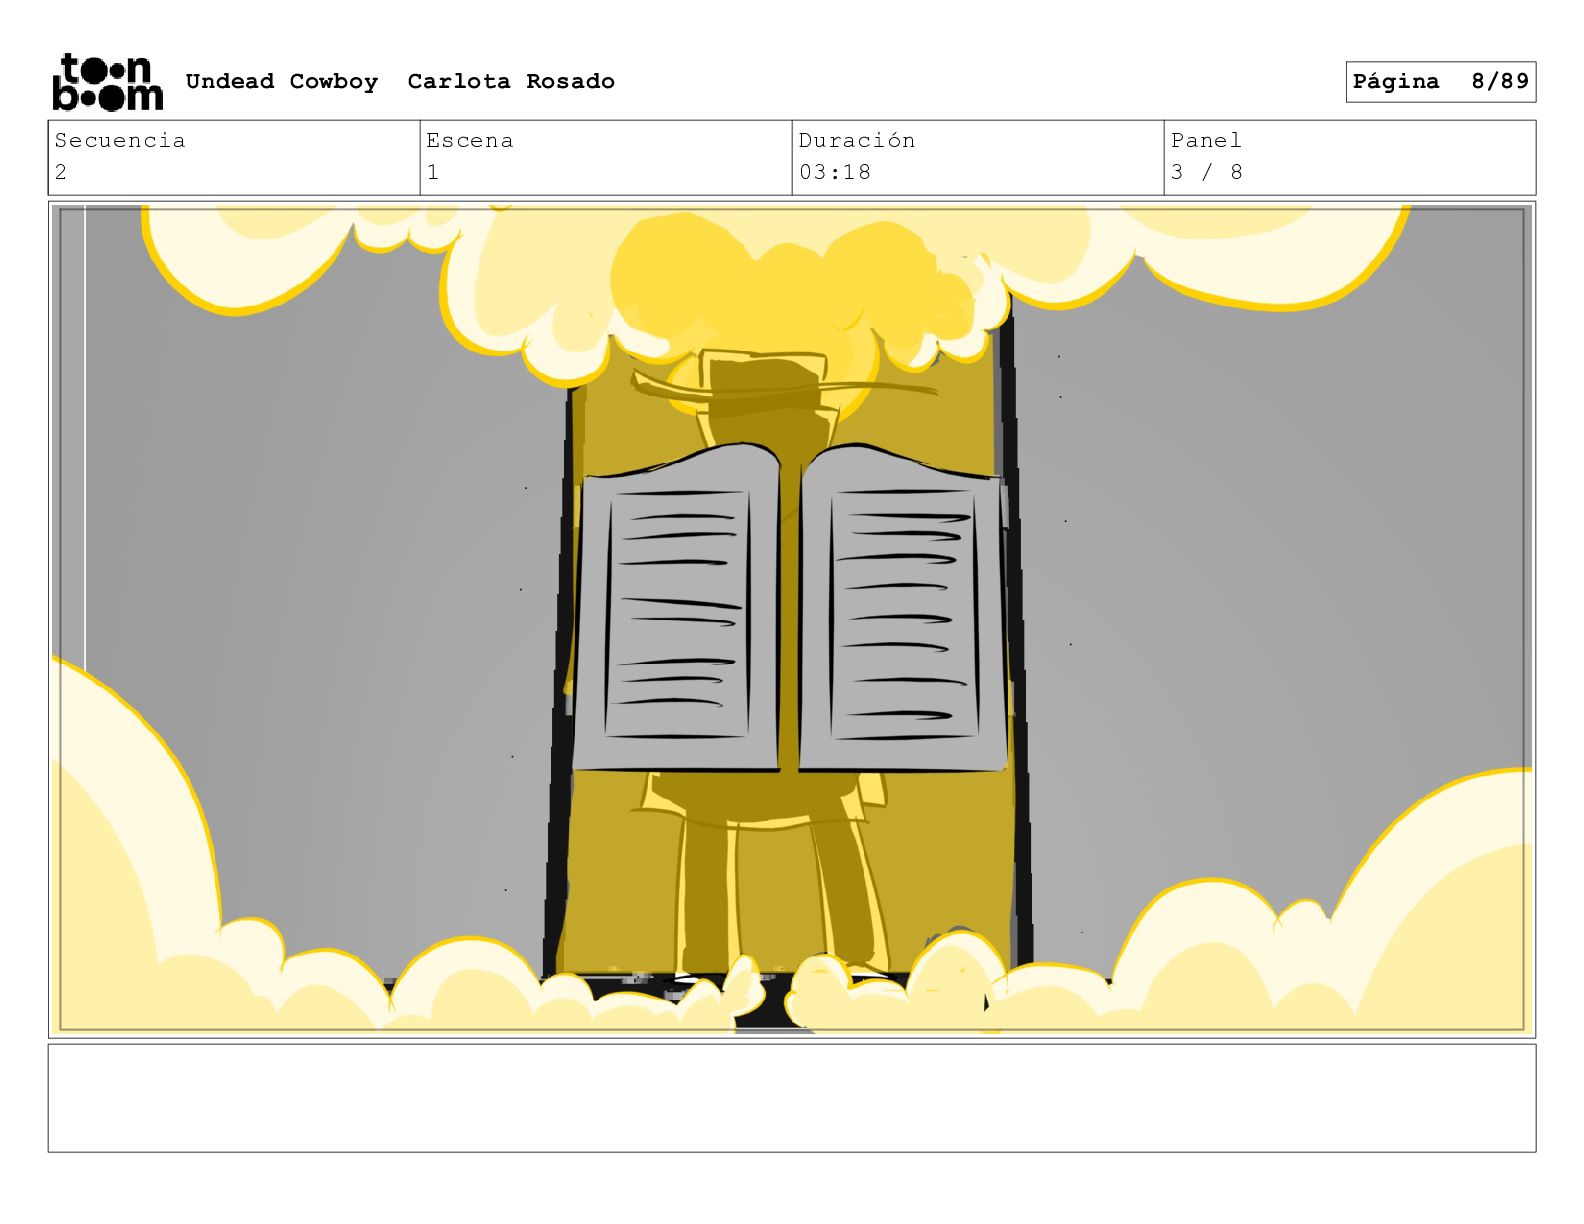Click the Duración header label
Image resolution: width=1584 pixels, height=1224 pixels.
tap(857, 140)
